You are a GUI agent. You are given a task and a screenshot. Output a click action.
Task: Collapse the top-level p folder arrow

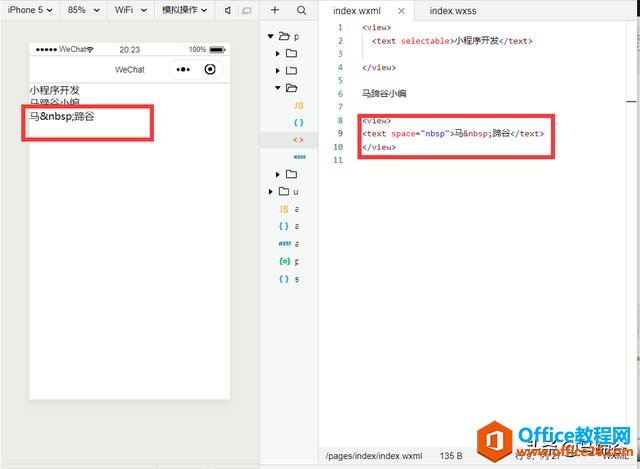pyautogui.click(x=270, y=36)
